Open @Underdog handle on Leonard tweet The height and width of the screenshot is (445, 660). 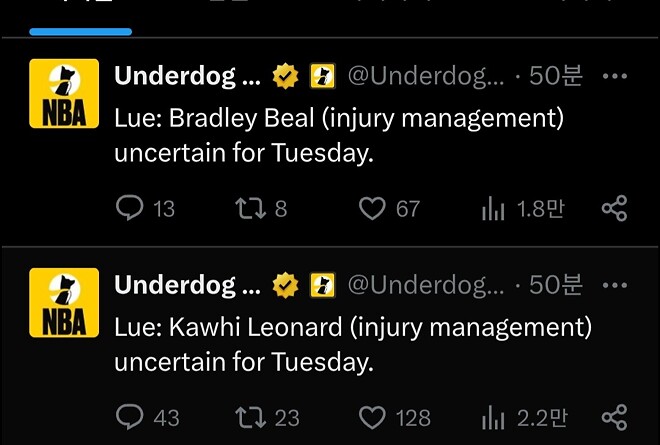pos(426,285)
